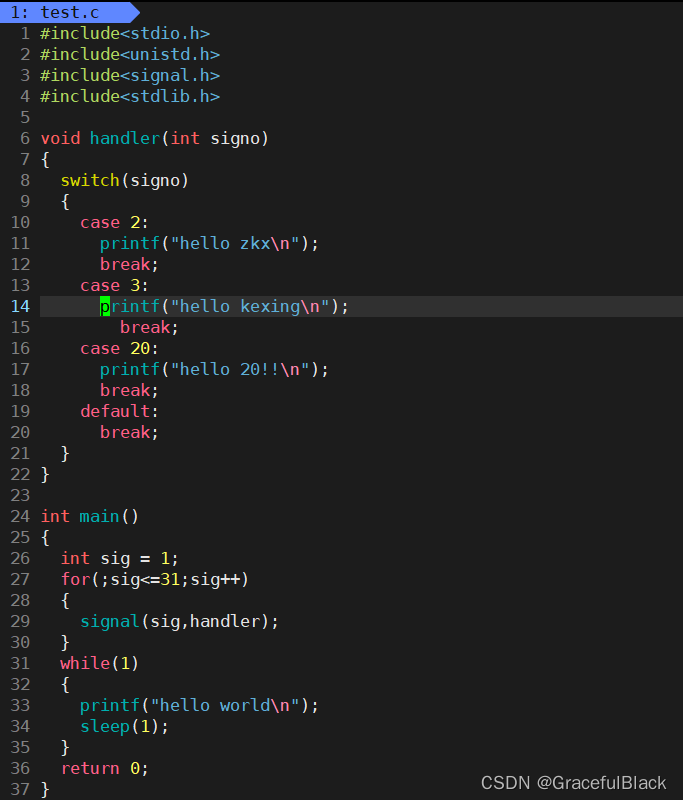This screenshot has height=800, width=683.
Task: Click the int sig = 1; line
Action: point(119,559)
